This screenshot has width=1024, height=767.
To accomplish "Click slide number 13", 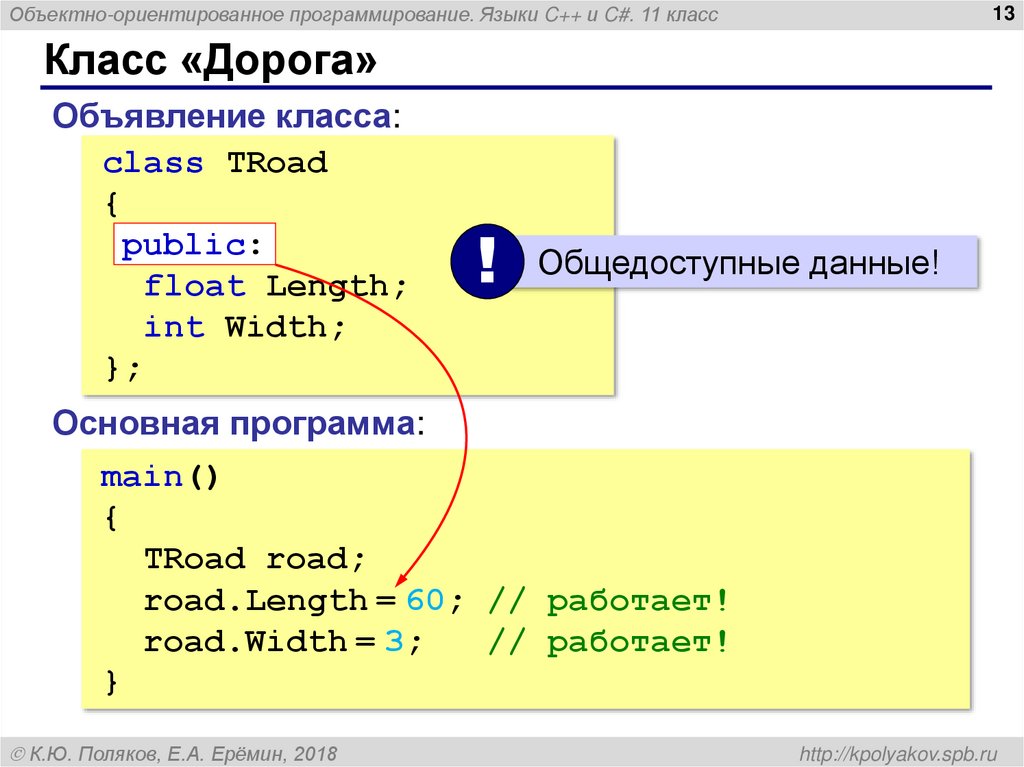I will point(1002,13).
